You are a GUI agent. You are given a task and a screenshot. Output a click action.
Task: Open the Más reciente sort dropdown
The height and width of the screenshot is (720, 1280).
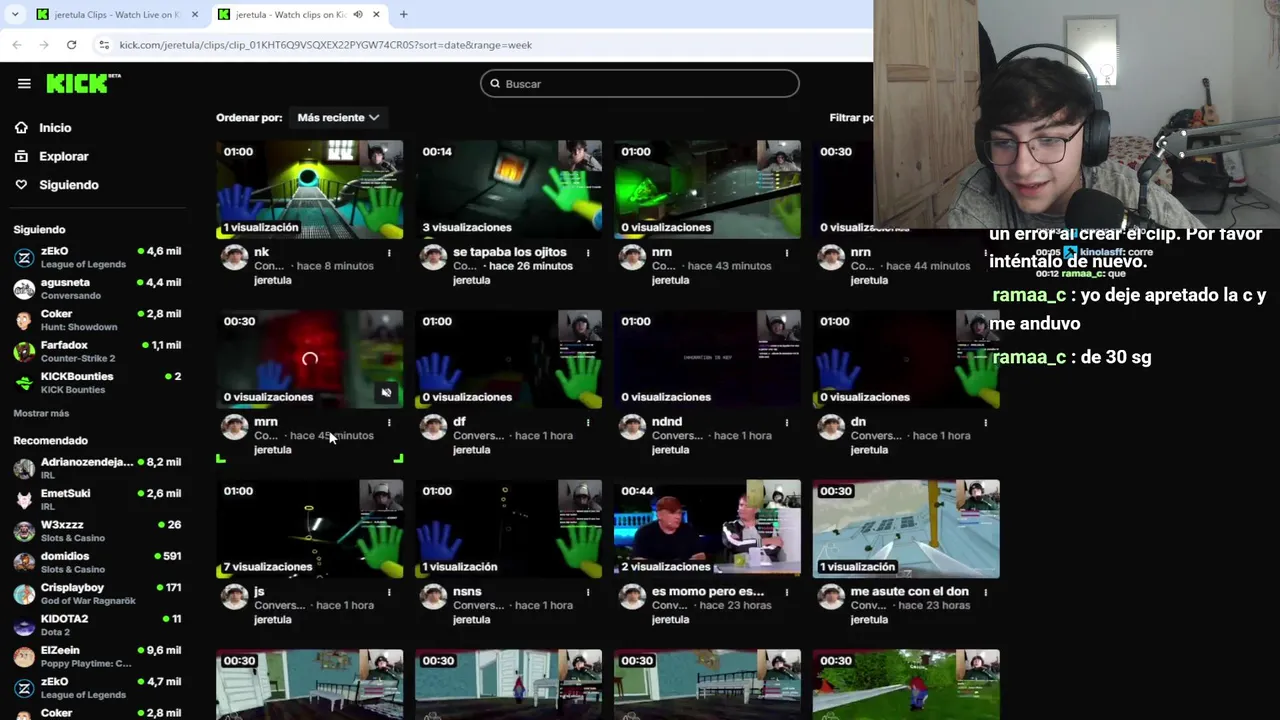338,117
